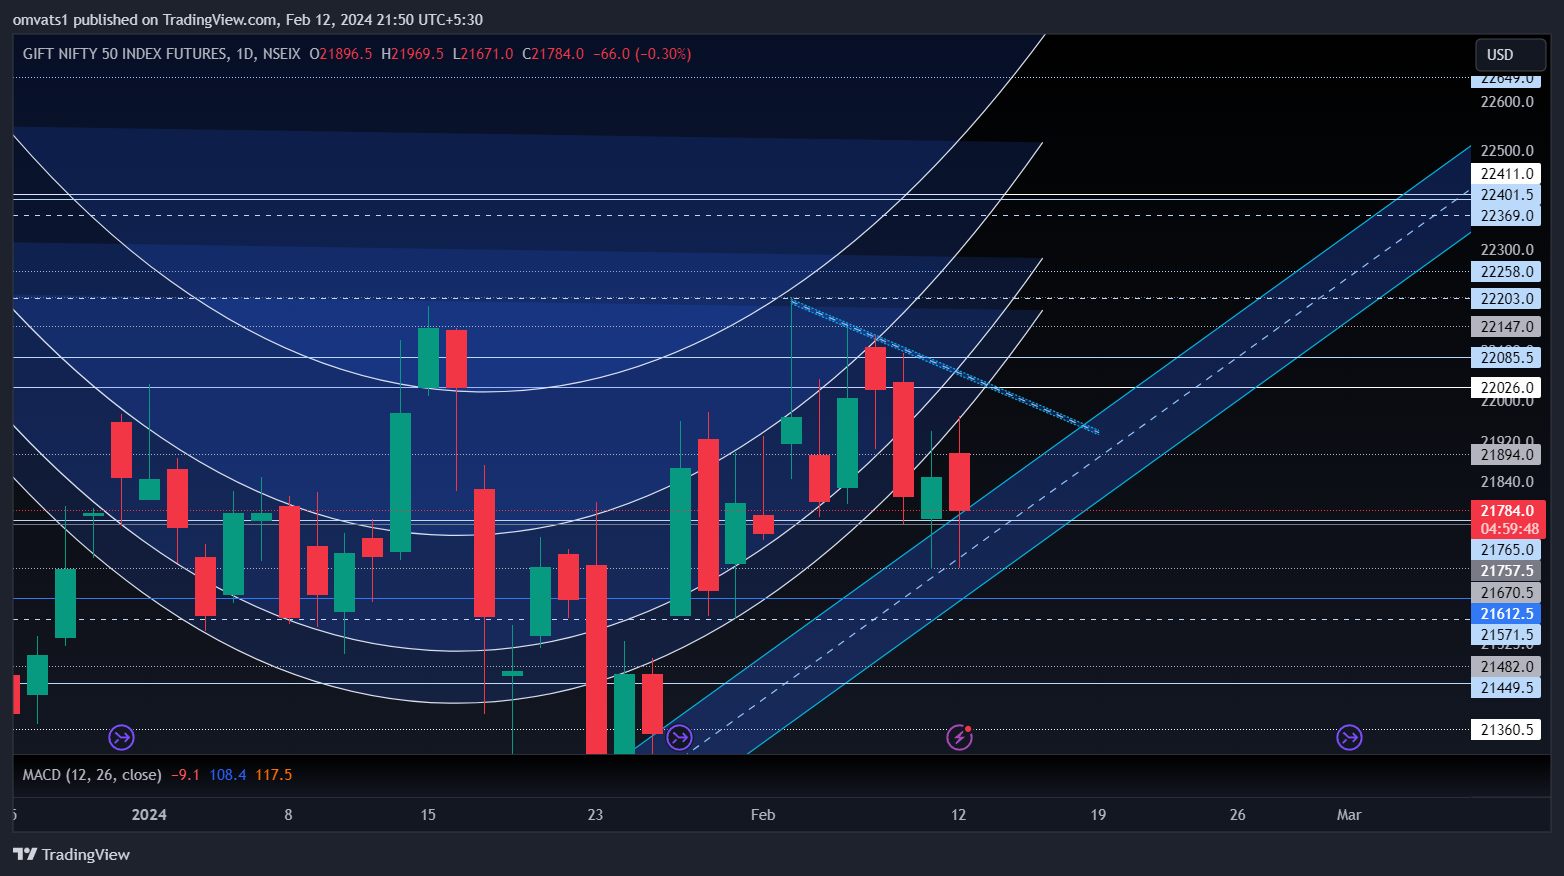
Task: Click the lightning bolt event icon near Feb 12
Action: pos(959,738)
